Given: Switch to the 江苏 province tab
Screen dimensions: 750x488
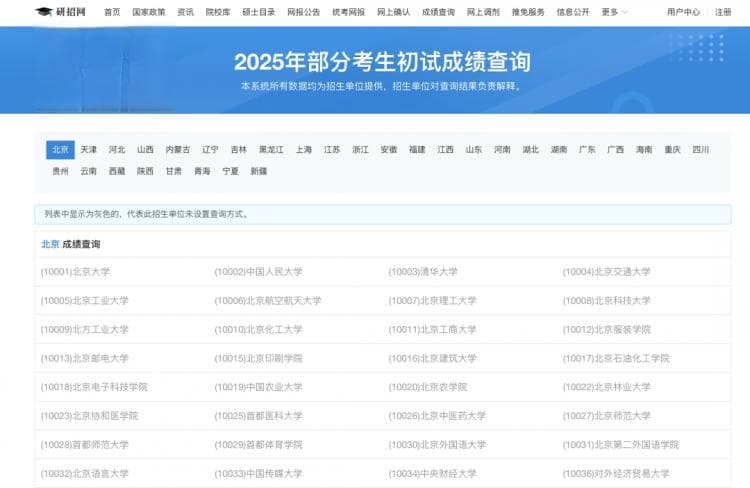Looking at the screenshot, I should [x=332, y=150].
